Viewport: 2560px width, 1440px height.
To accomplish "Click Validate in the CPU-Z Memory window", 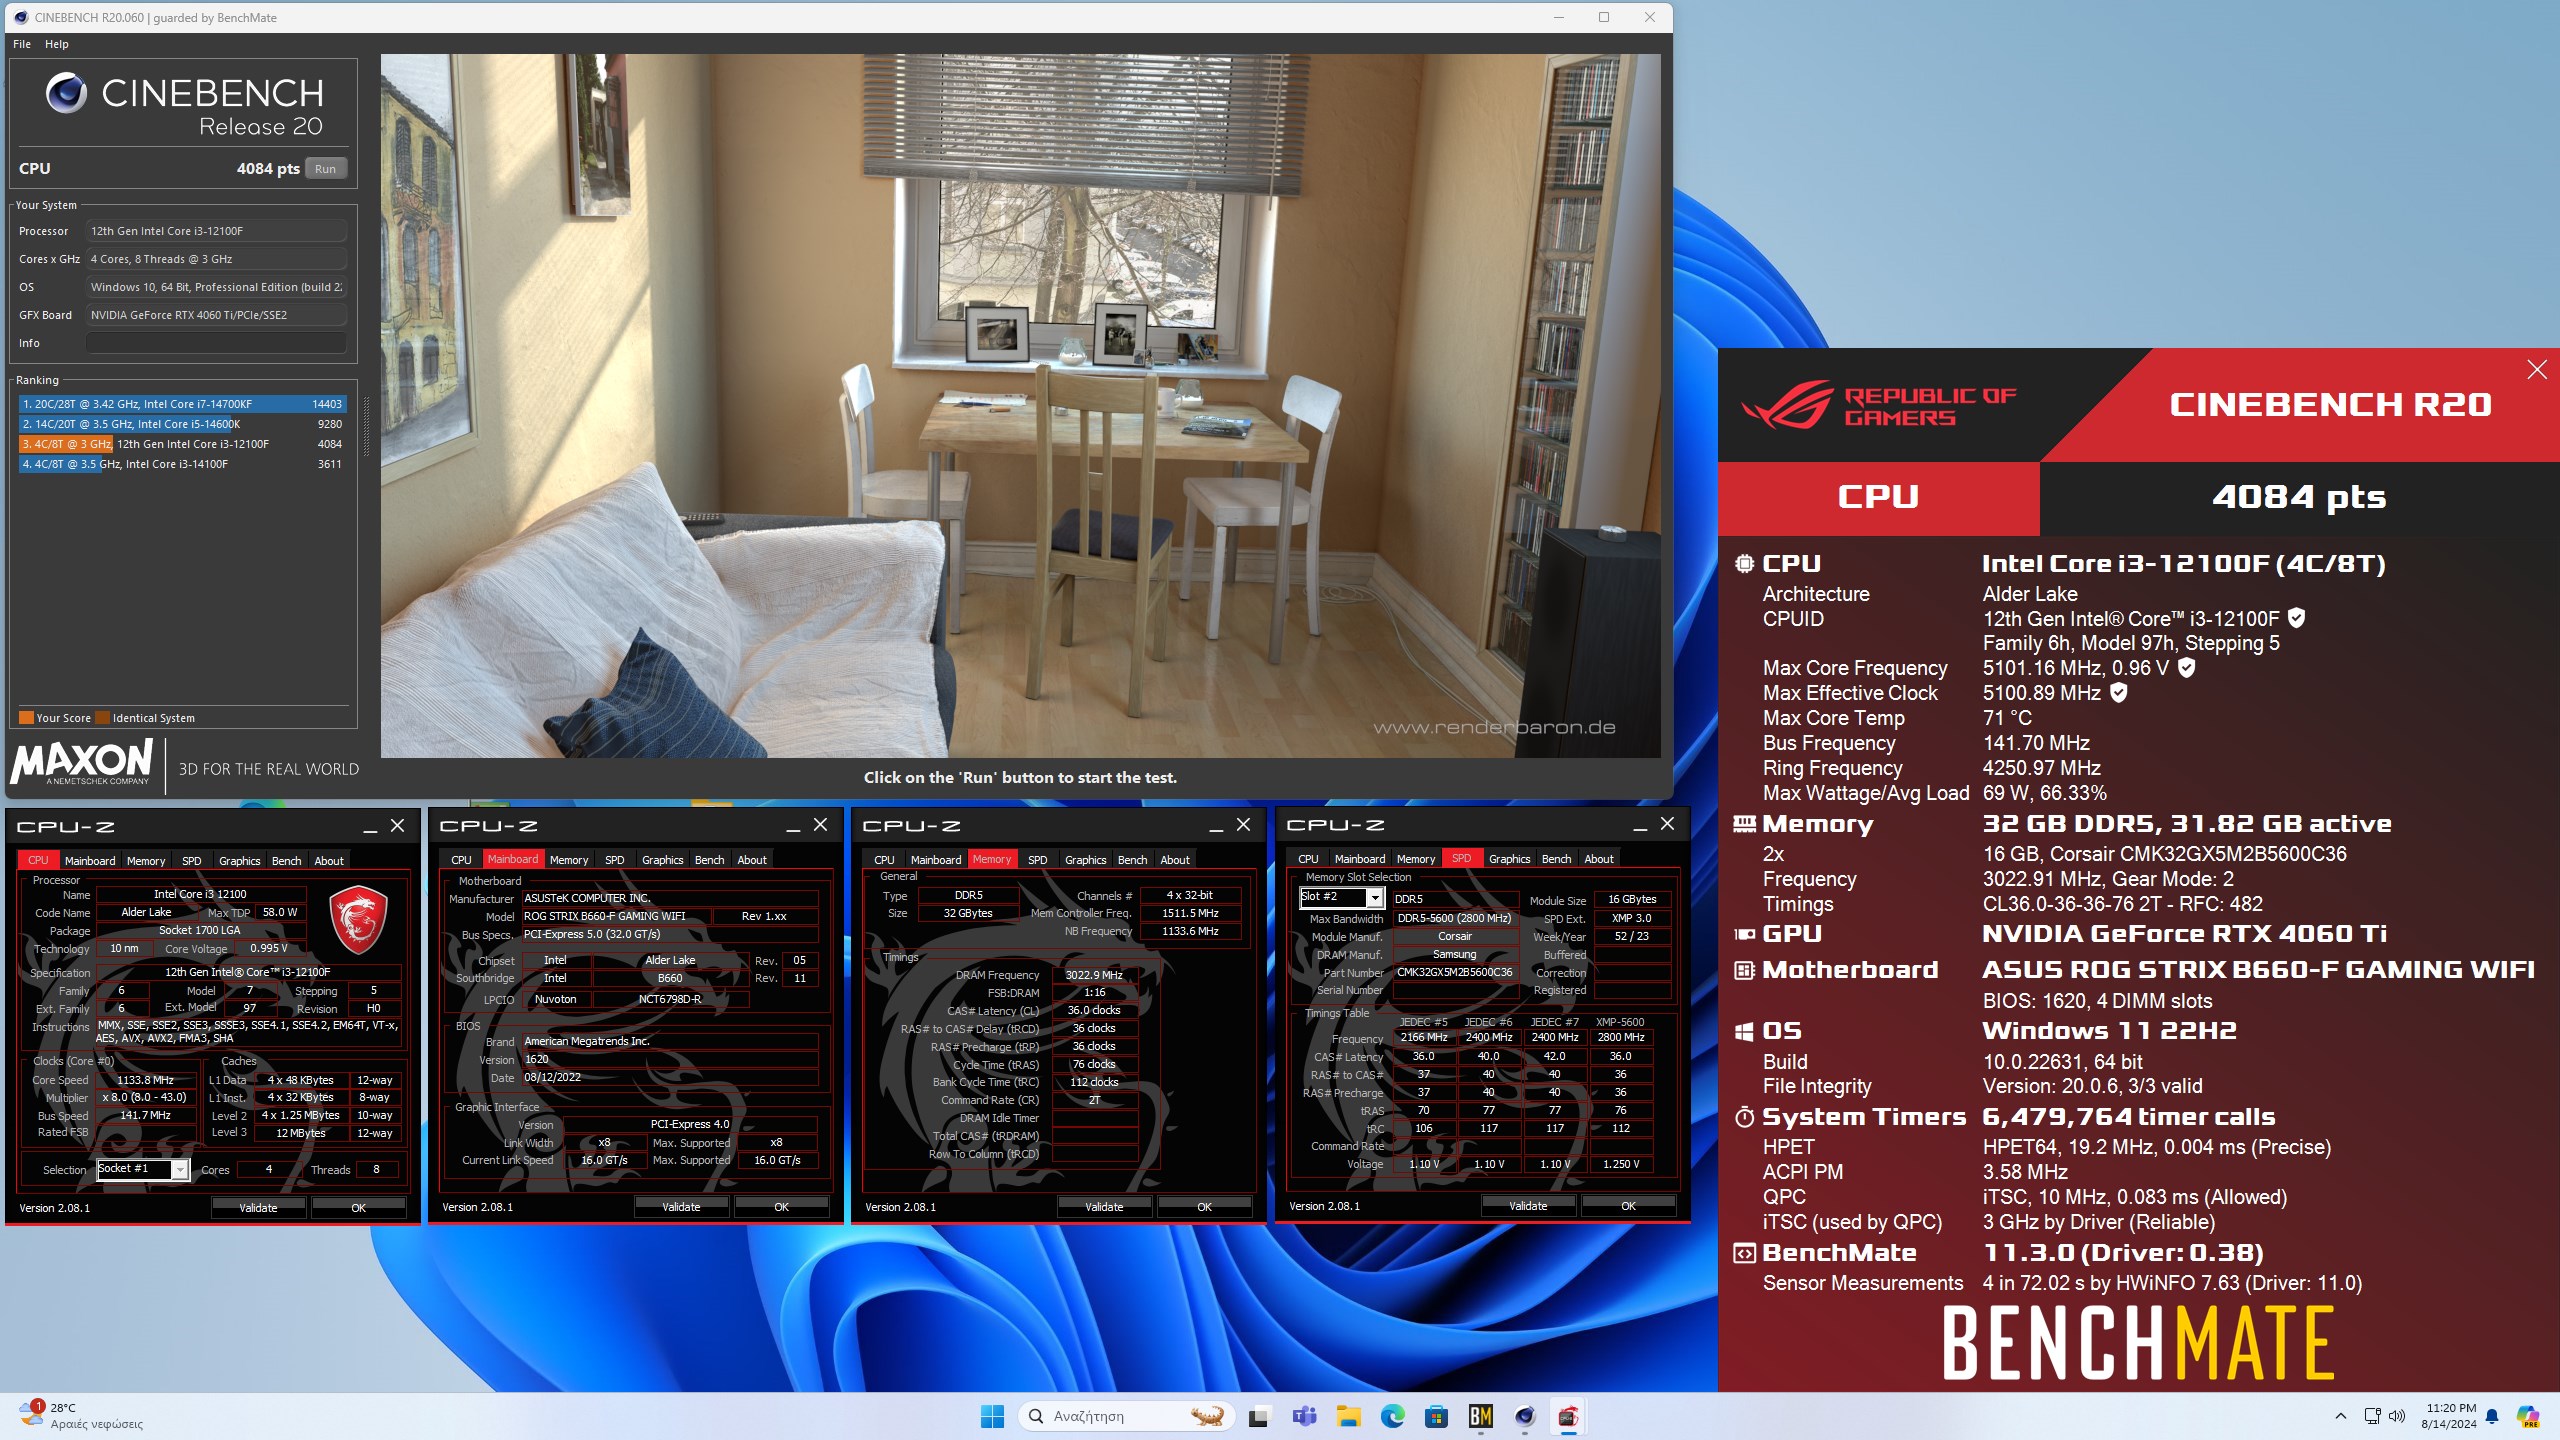I will pos(1104,1207).
